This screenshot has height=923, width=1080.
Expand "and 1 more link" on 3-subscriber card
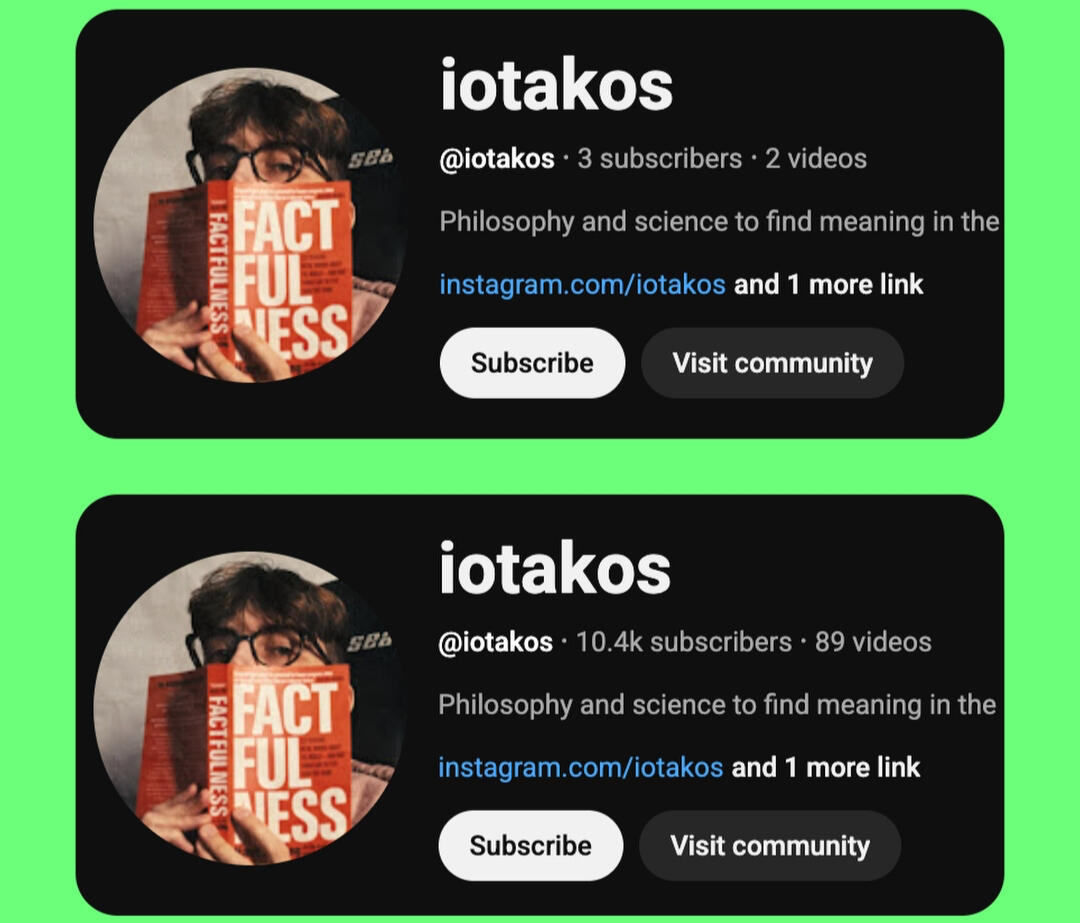click(828, 284)
